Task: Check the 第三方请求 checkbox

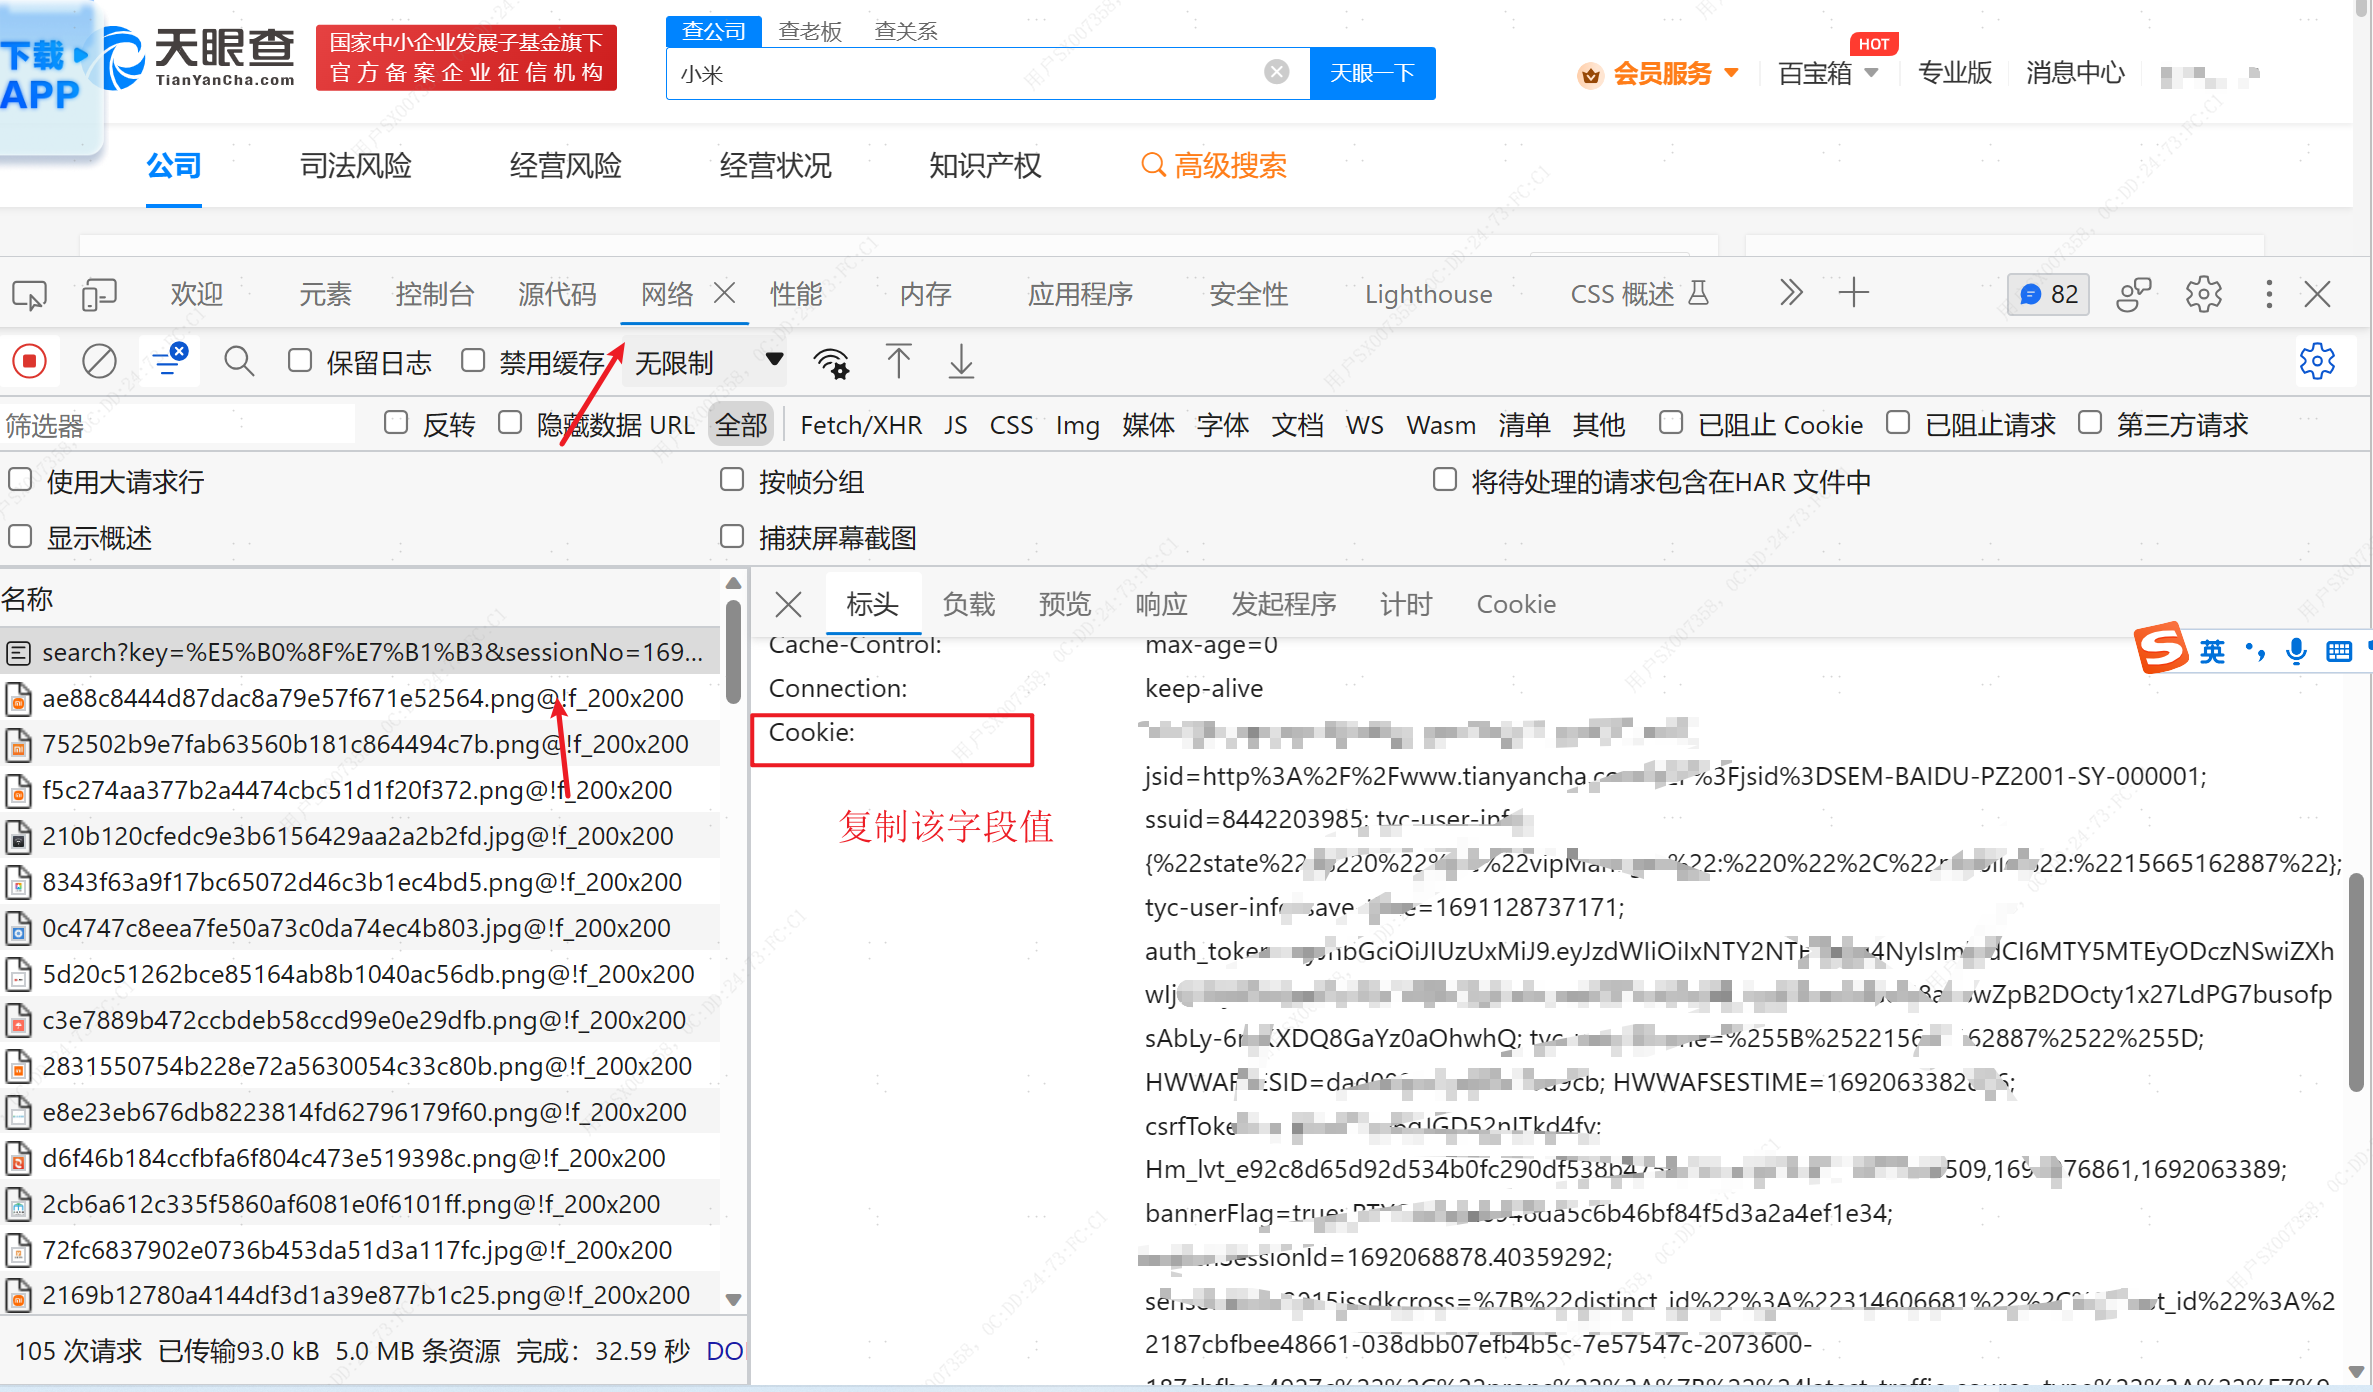Action: 2089,423
